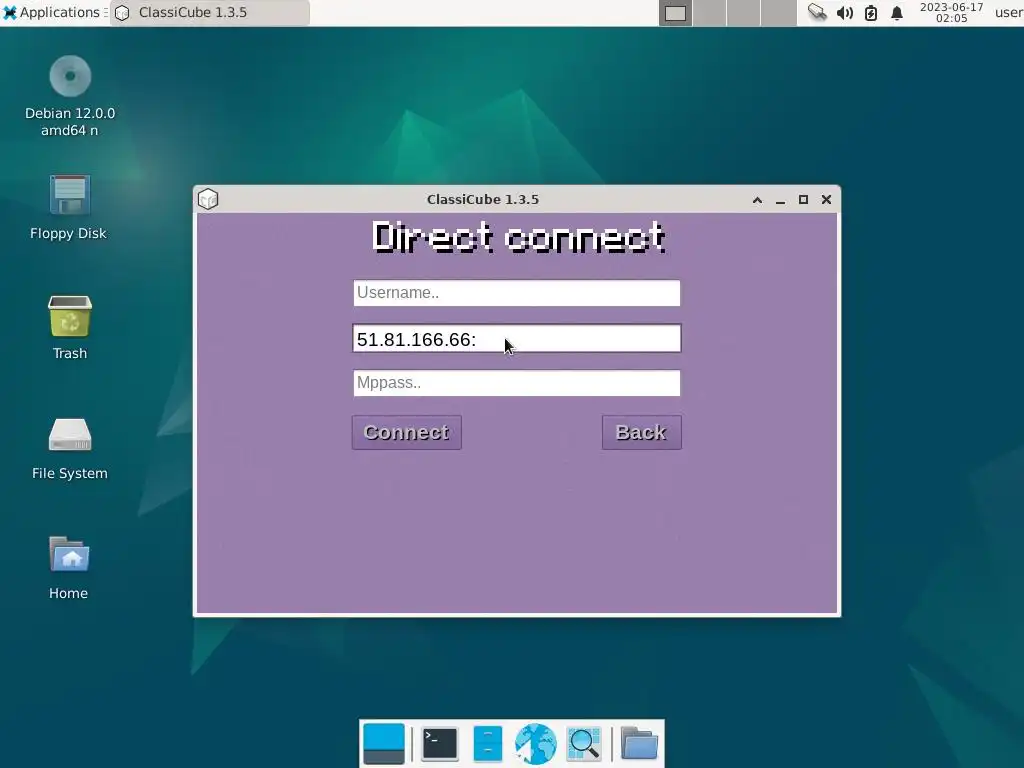Open the volume control icon
Viewport: 1024px width, 768px height.
pyautogui.click(x=844, y=12)
